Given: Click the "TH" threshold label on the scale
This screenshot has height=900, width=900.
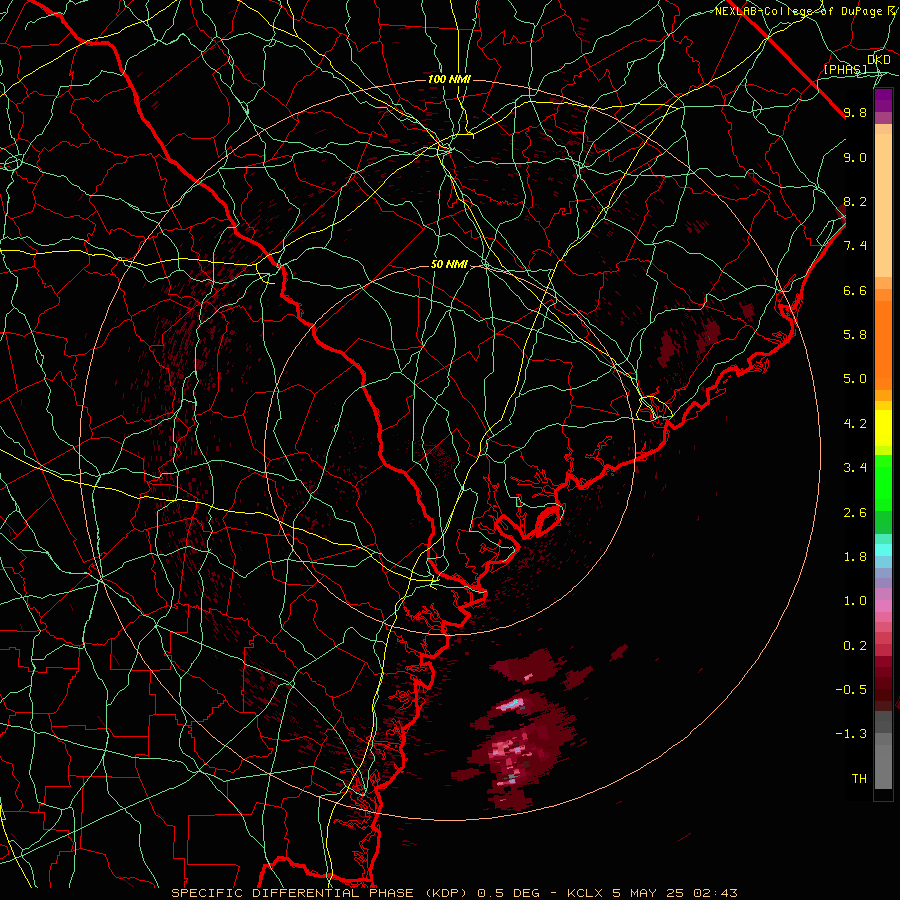Looking at the screenshot, I should (859, 779).
